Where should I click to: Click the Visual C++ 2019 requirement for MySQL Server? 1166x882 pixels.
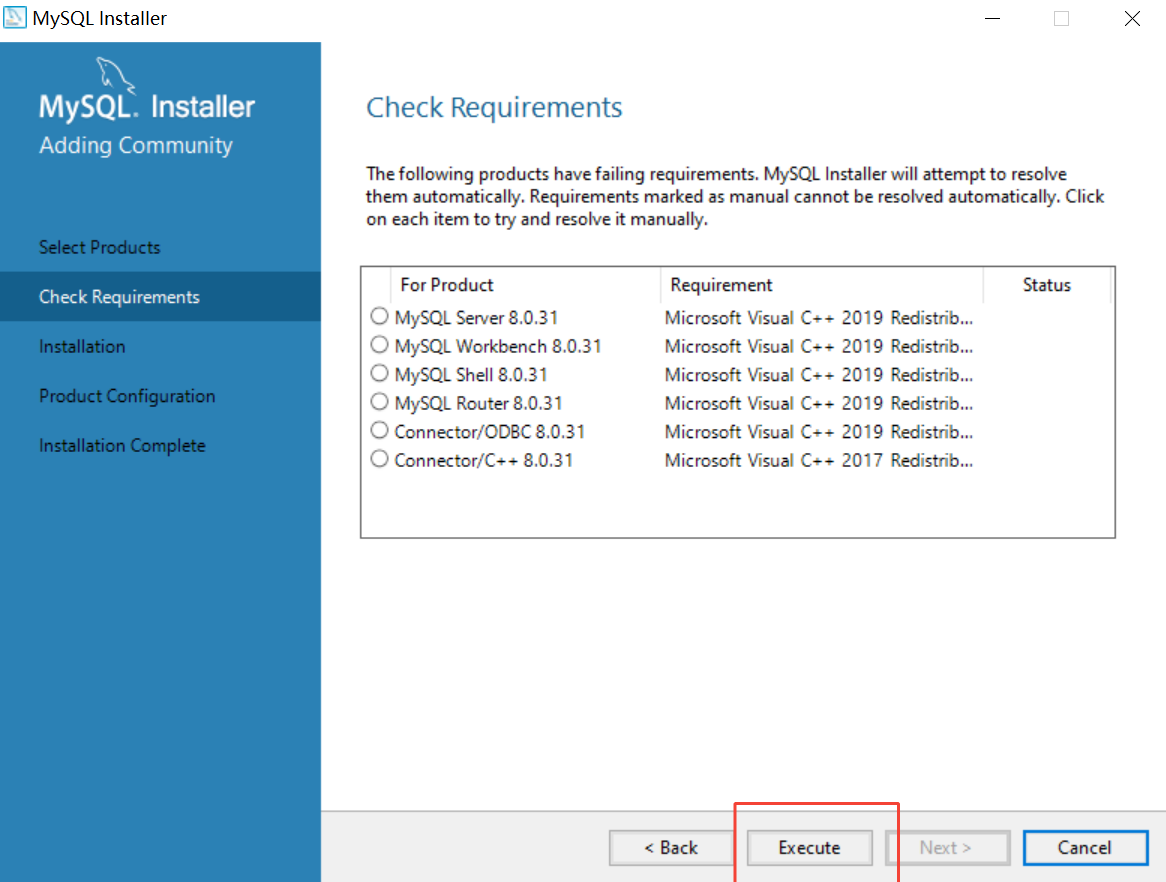pos(819,318)
